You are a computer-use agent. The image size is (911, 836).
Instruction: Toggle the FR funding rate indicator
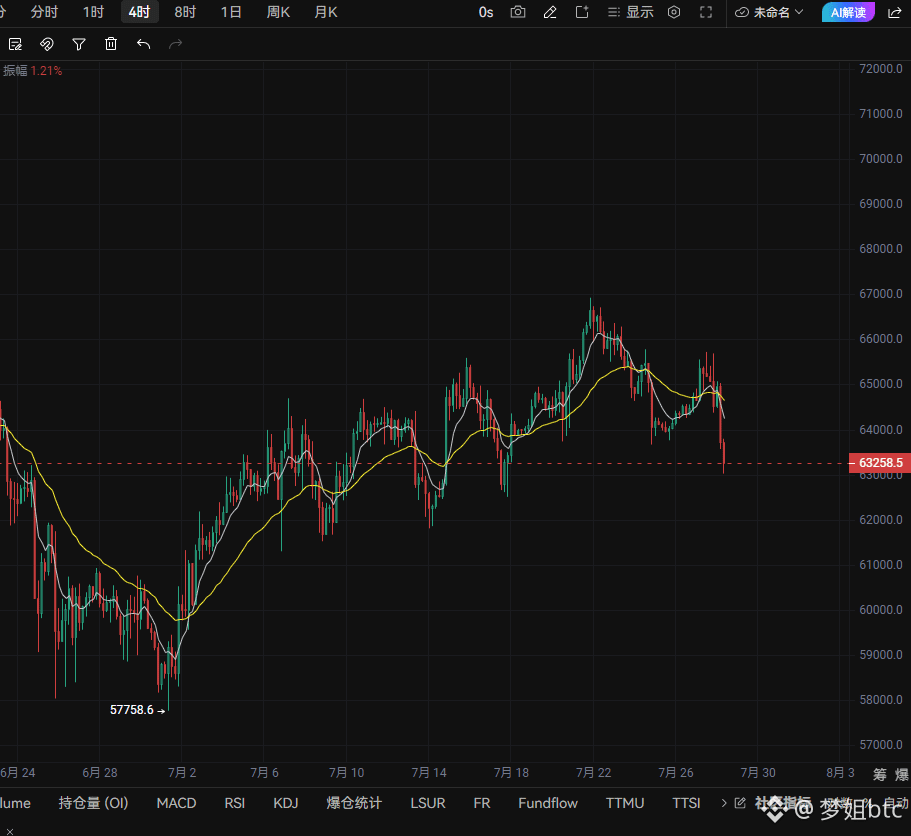pyautogui.click(x=482, y=803)
